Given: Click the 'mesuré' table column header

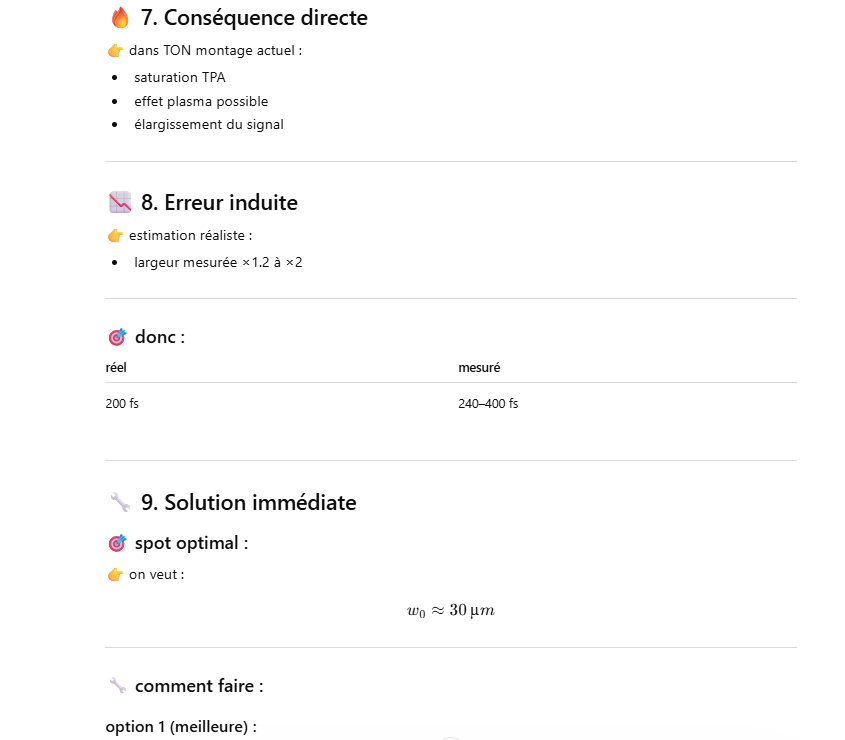Looking at the screenshot, I should coord(479,368).
